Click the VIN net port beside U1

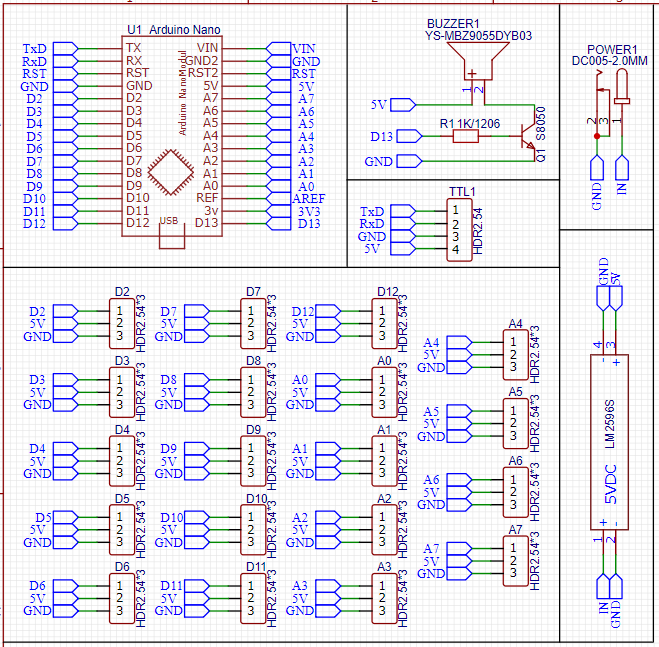coord(279,48)
